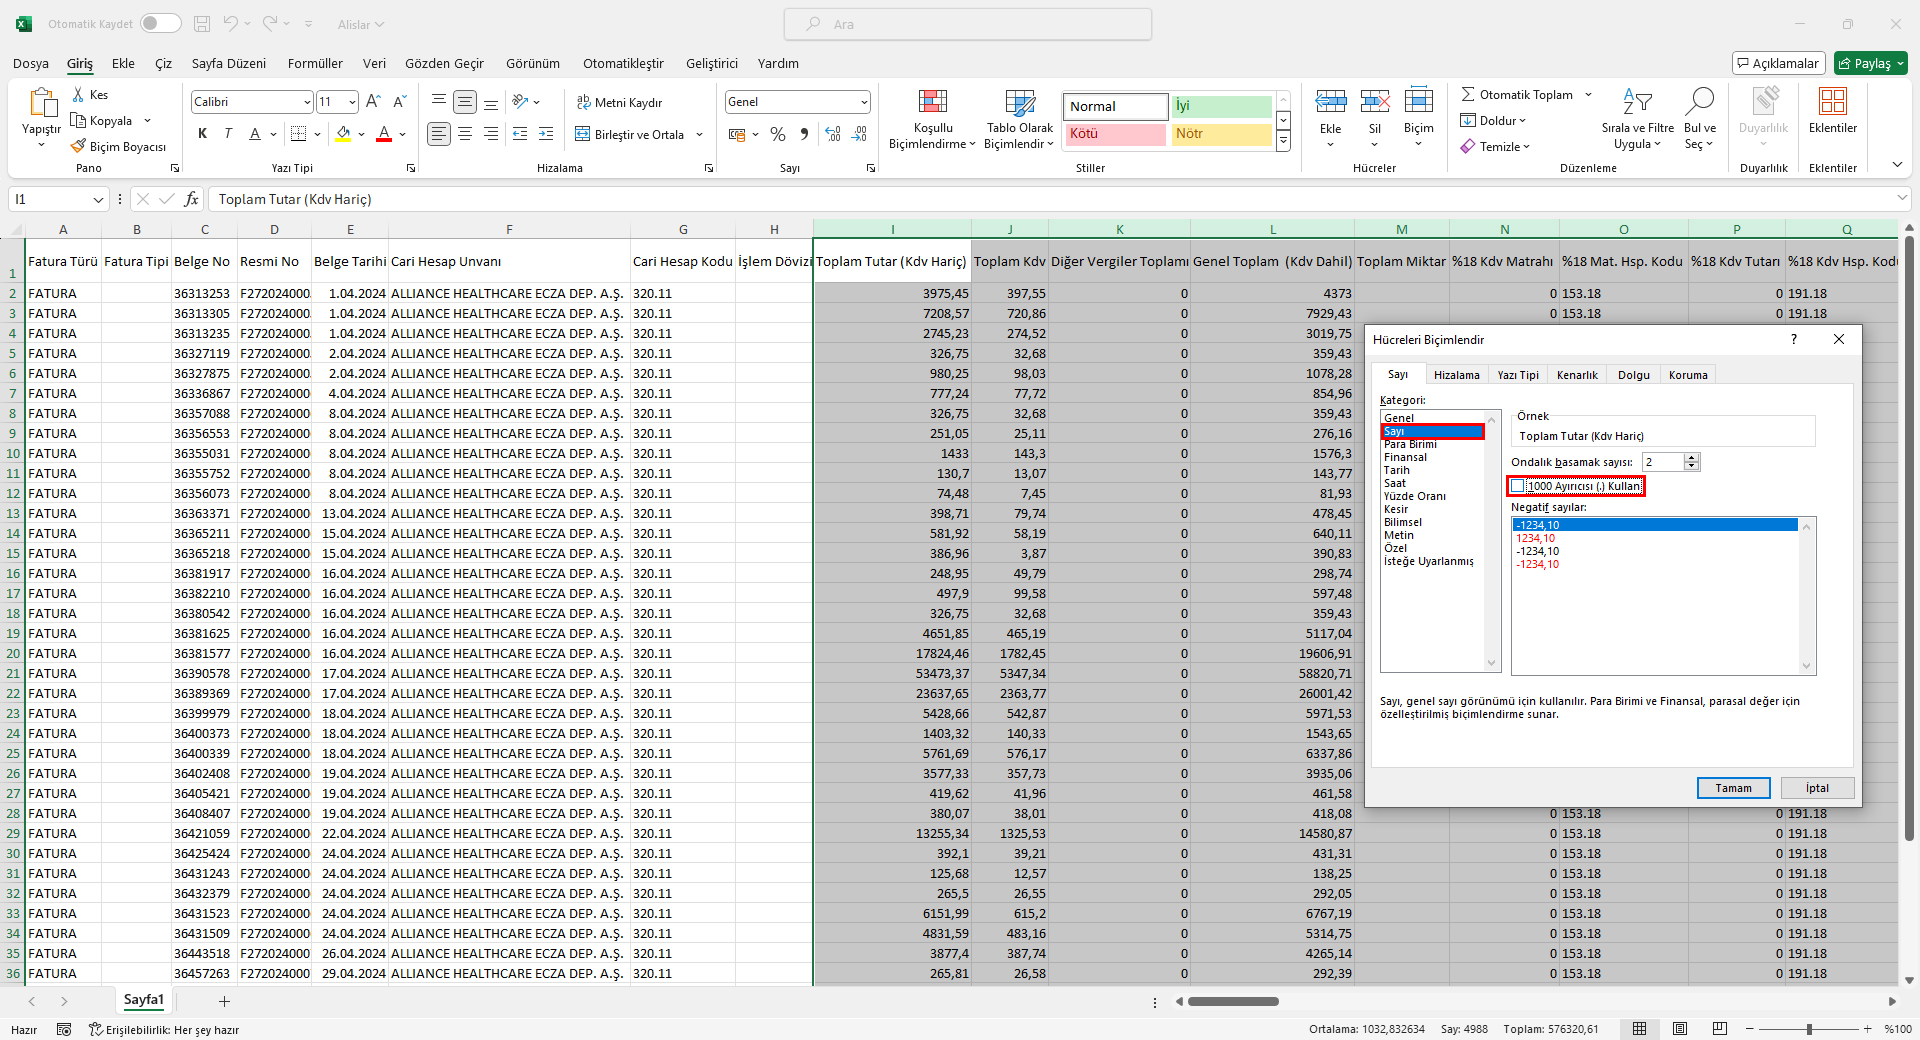Screen dimensions: 1920x1040
Task: Click the comma style icon
Action: point(804,134)
